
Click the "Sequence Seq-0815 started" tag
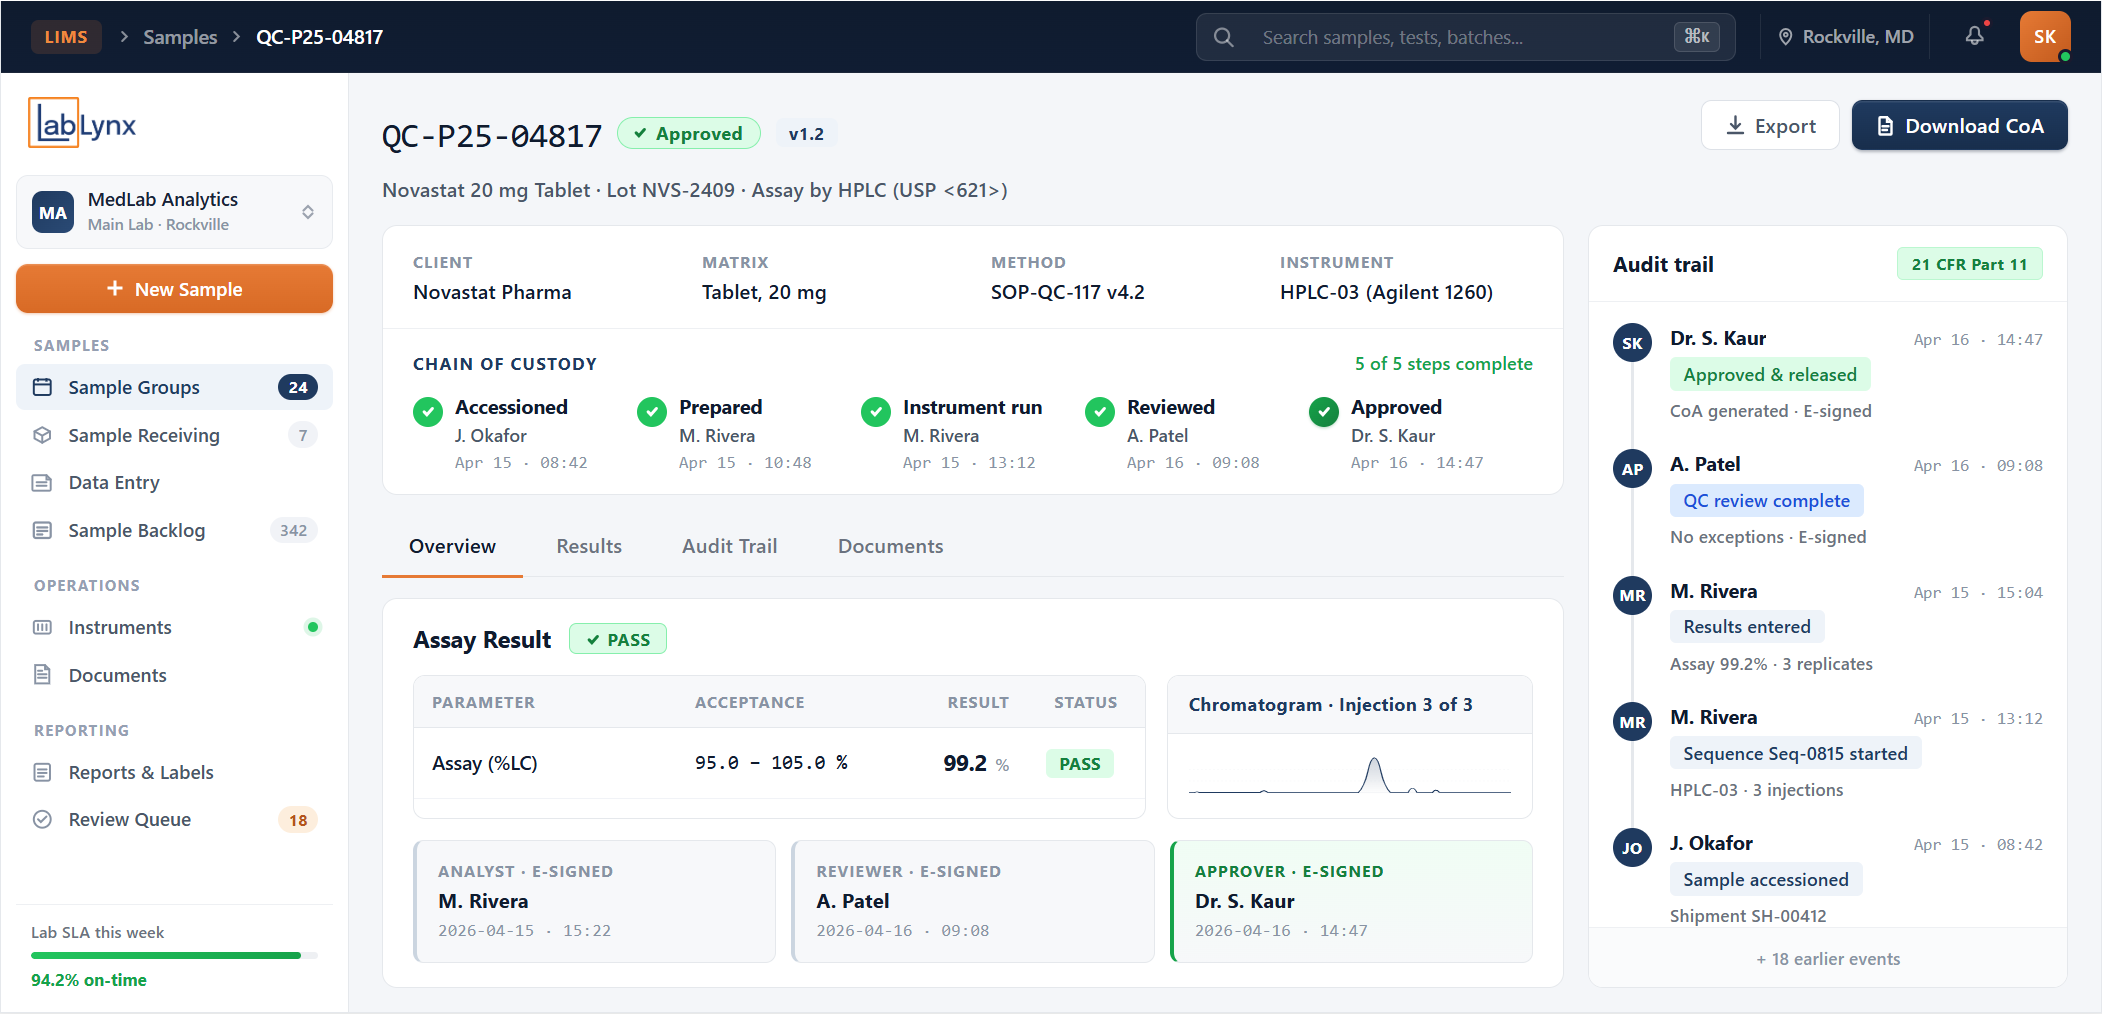click(x=1795, y=753)
